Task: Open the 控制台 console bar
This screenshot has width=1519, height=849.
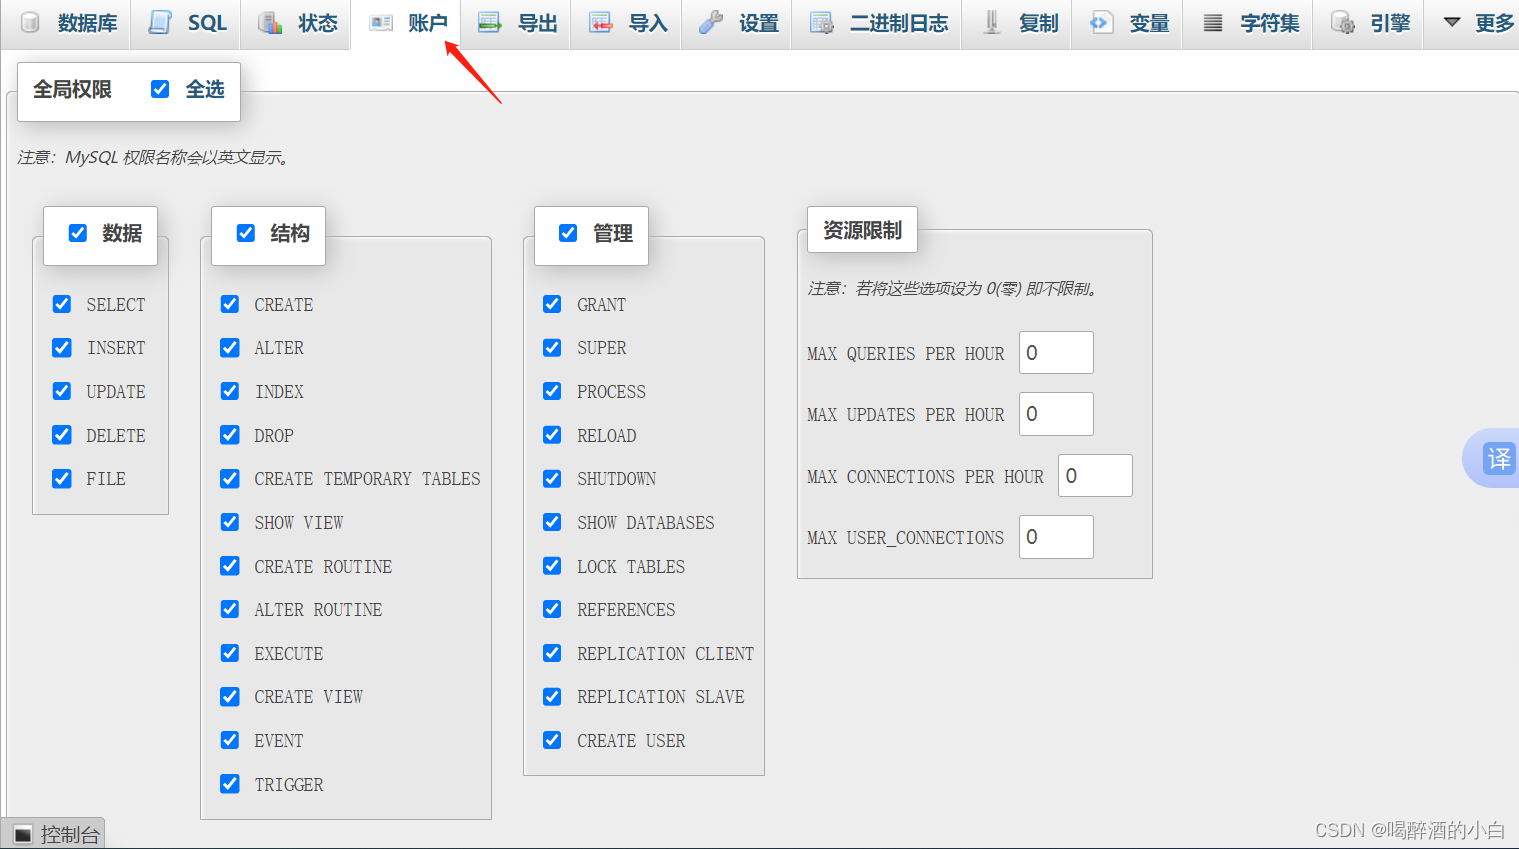Action: pos(53,834)
